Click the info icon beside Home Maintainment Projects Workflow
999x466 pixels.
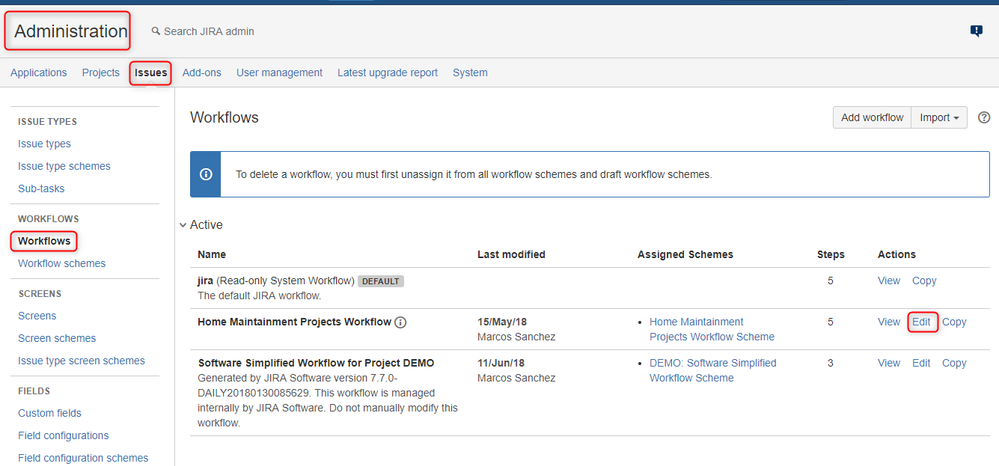pos(400,322)
